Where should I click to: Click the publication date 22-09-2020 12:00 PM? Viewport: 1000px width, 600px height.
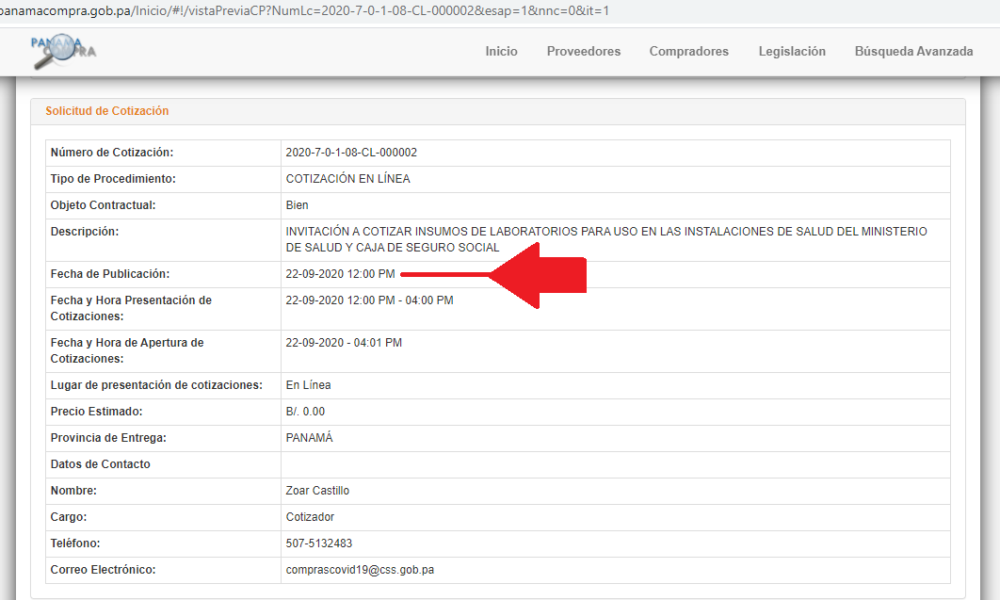click(341, 274)
